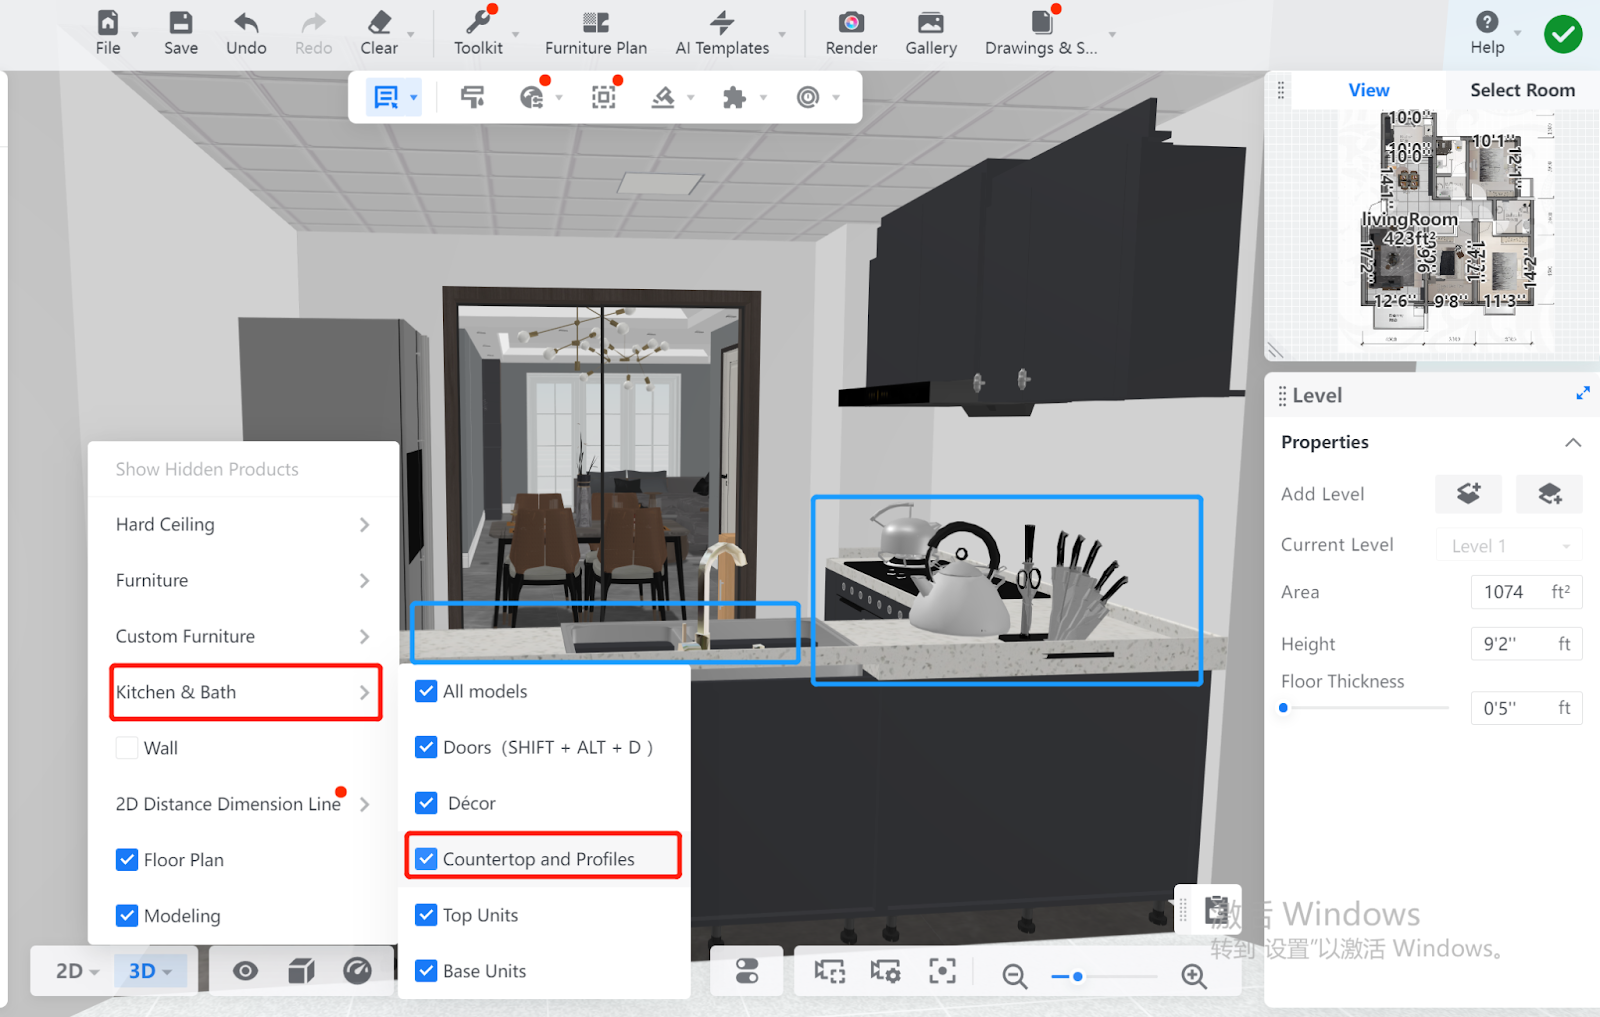Open the puzzle-piece plugin tool
Screen dimensions: 1600x1017
point(735,97)
